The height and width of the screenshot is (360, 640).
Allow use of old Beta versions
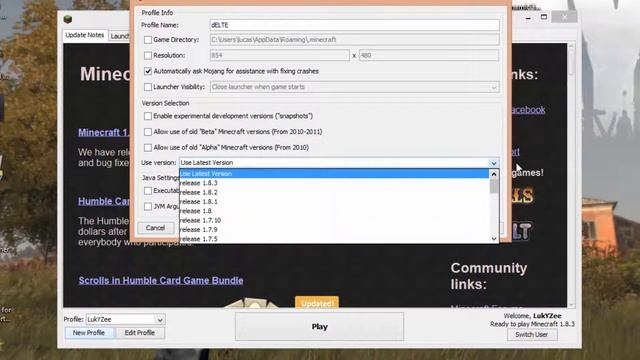[148, 132]
